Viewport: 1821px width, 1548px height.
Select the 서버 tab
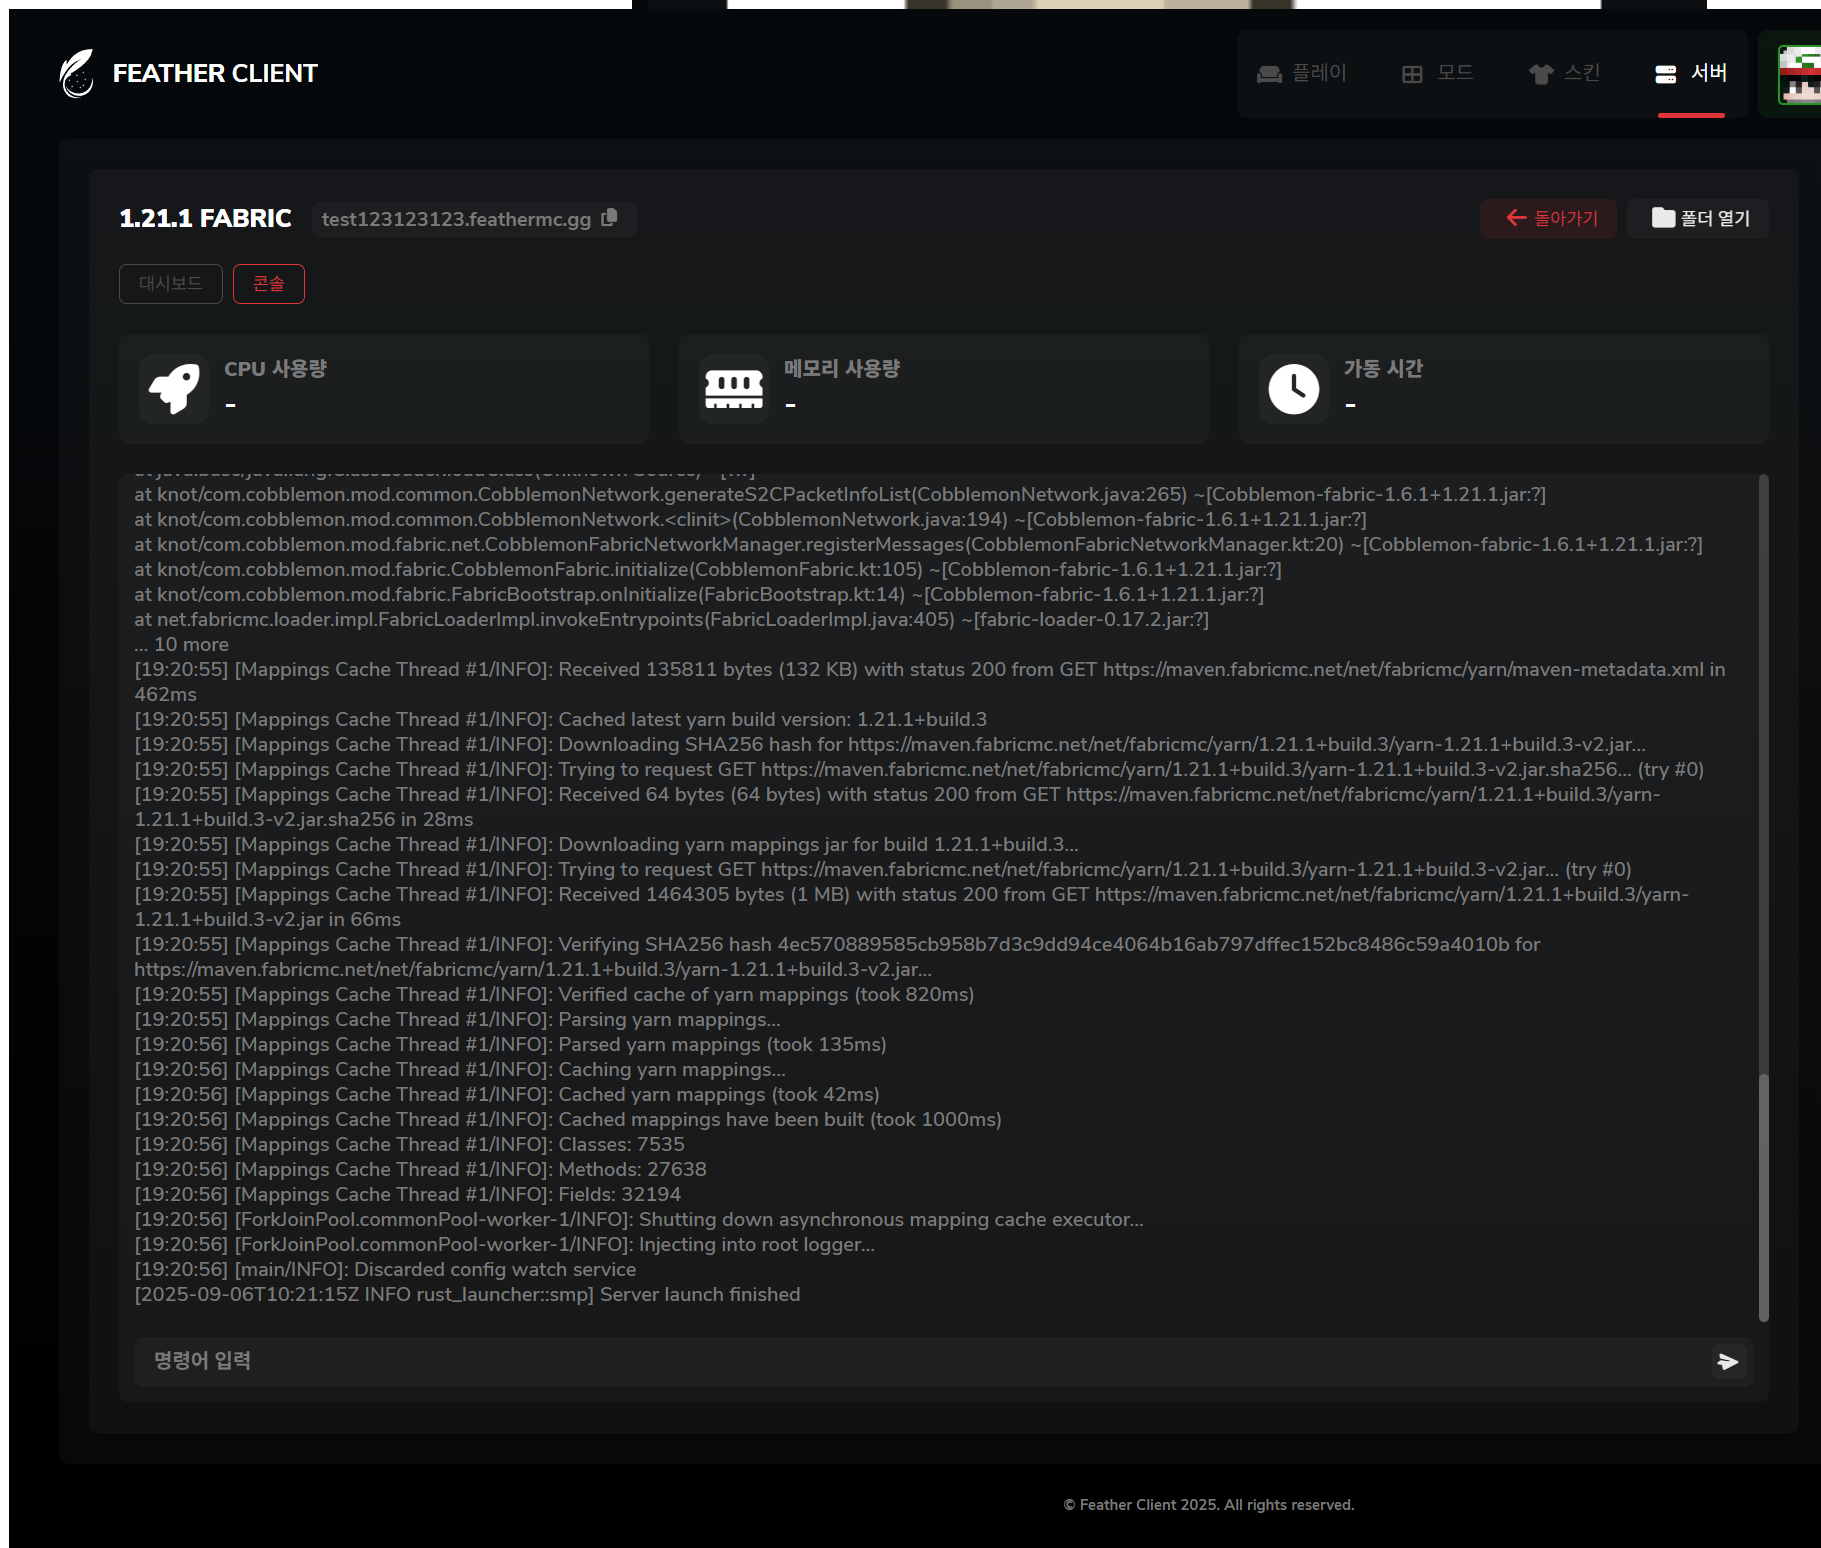click(x=1691, y=73)
